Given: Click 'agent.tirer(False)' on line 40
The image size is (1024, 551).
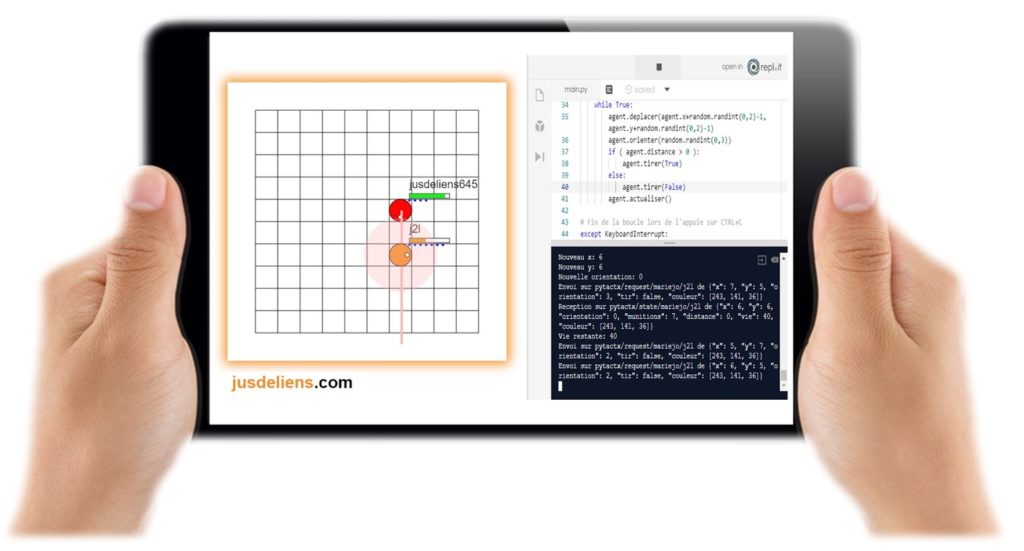Looking at the screenshot, I should coord(654,187).
